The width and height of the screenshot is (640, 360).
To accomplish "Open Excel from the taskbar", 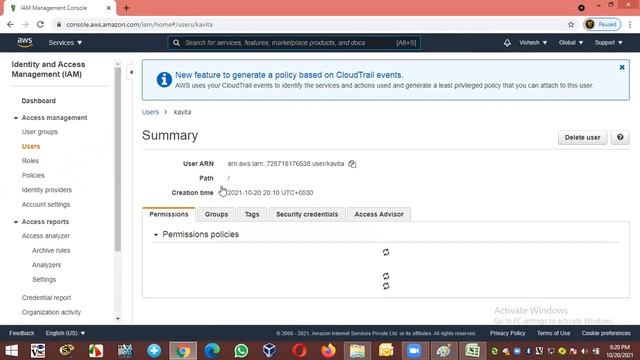I will click(x=473, y=351).
